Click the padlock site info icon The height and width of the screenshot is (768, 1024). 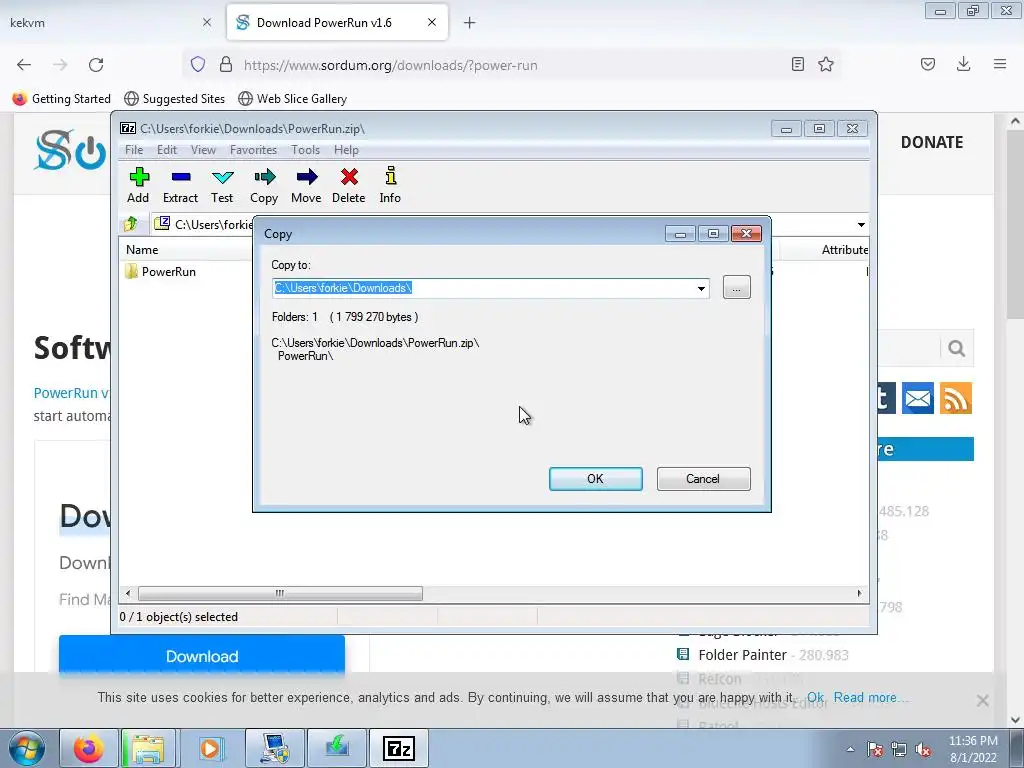point(226,64)
